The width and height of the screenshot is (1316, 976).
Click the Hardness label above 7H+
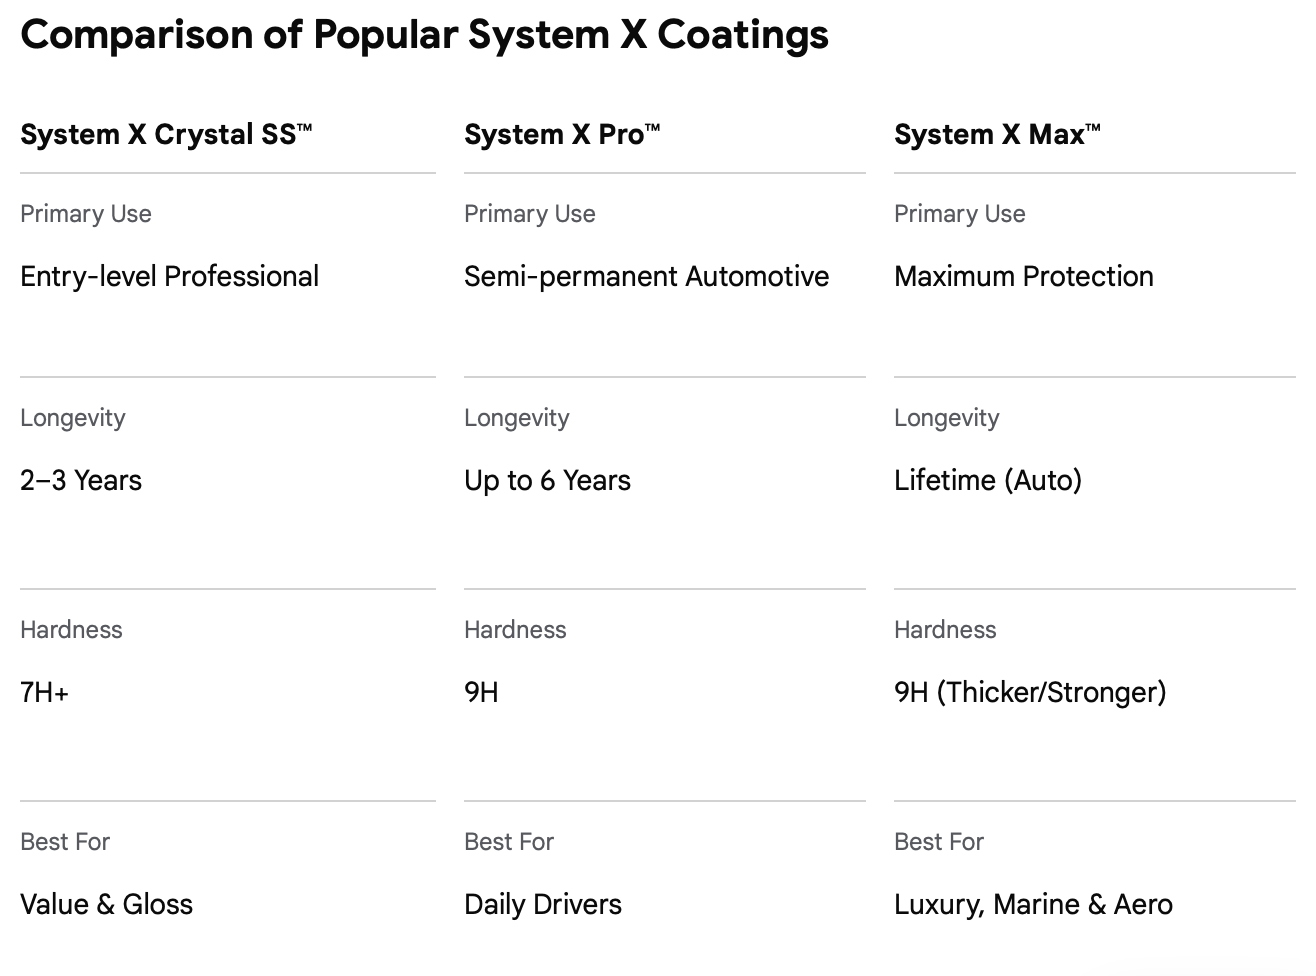tap(71, 630)
